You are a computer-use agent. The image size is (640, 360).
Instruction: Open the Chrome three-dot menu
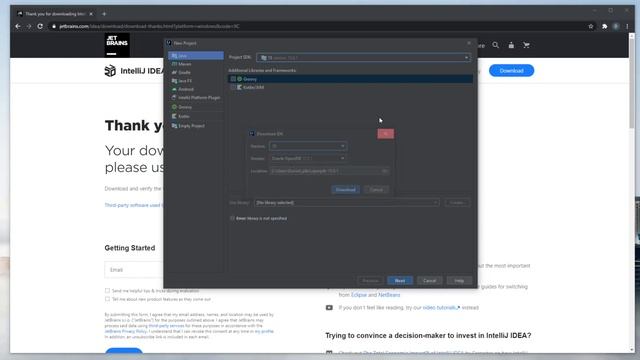[x=627, y=26]
